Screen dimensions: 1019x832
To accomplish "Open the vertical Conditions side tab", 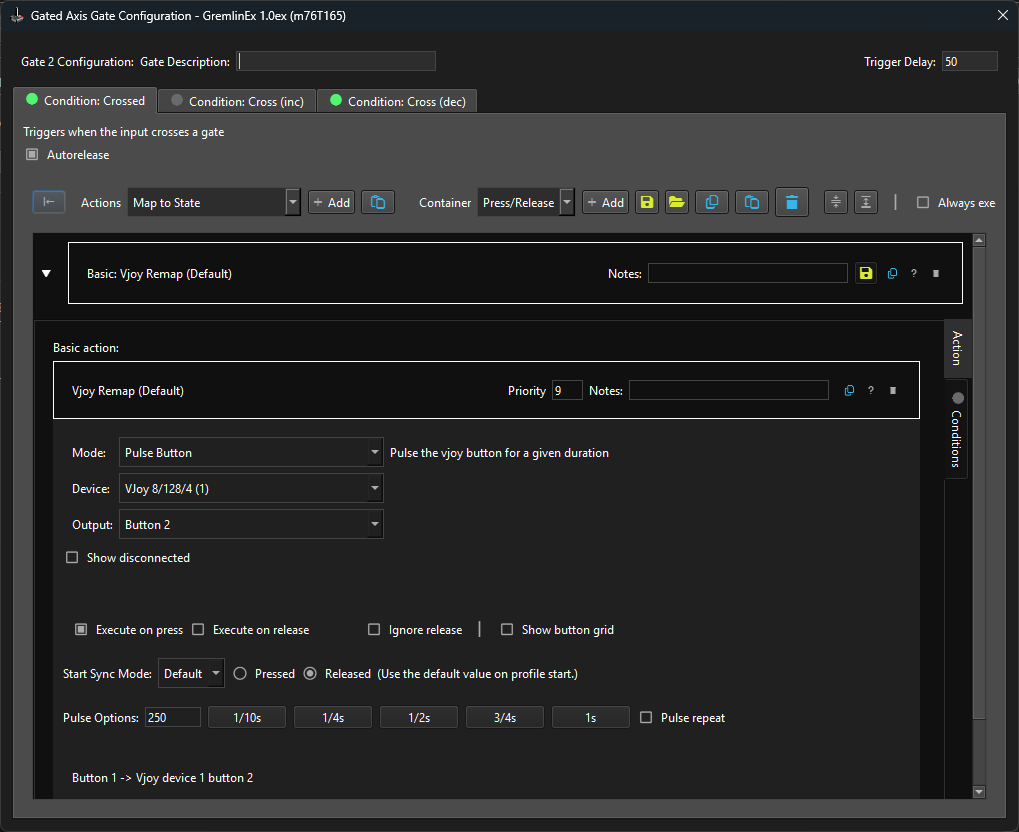I will [x=956, y=432].
